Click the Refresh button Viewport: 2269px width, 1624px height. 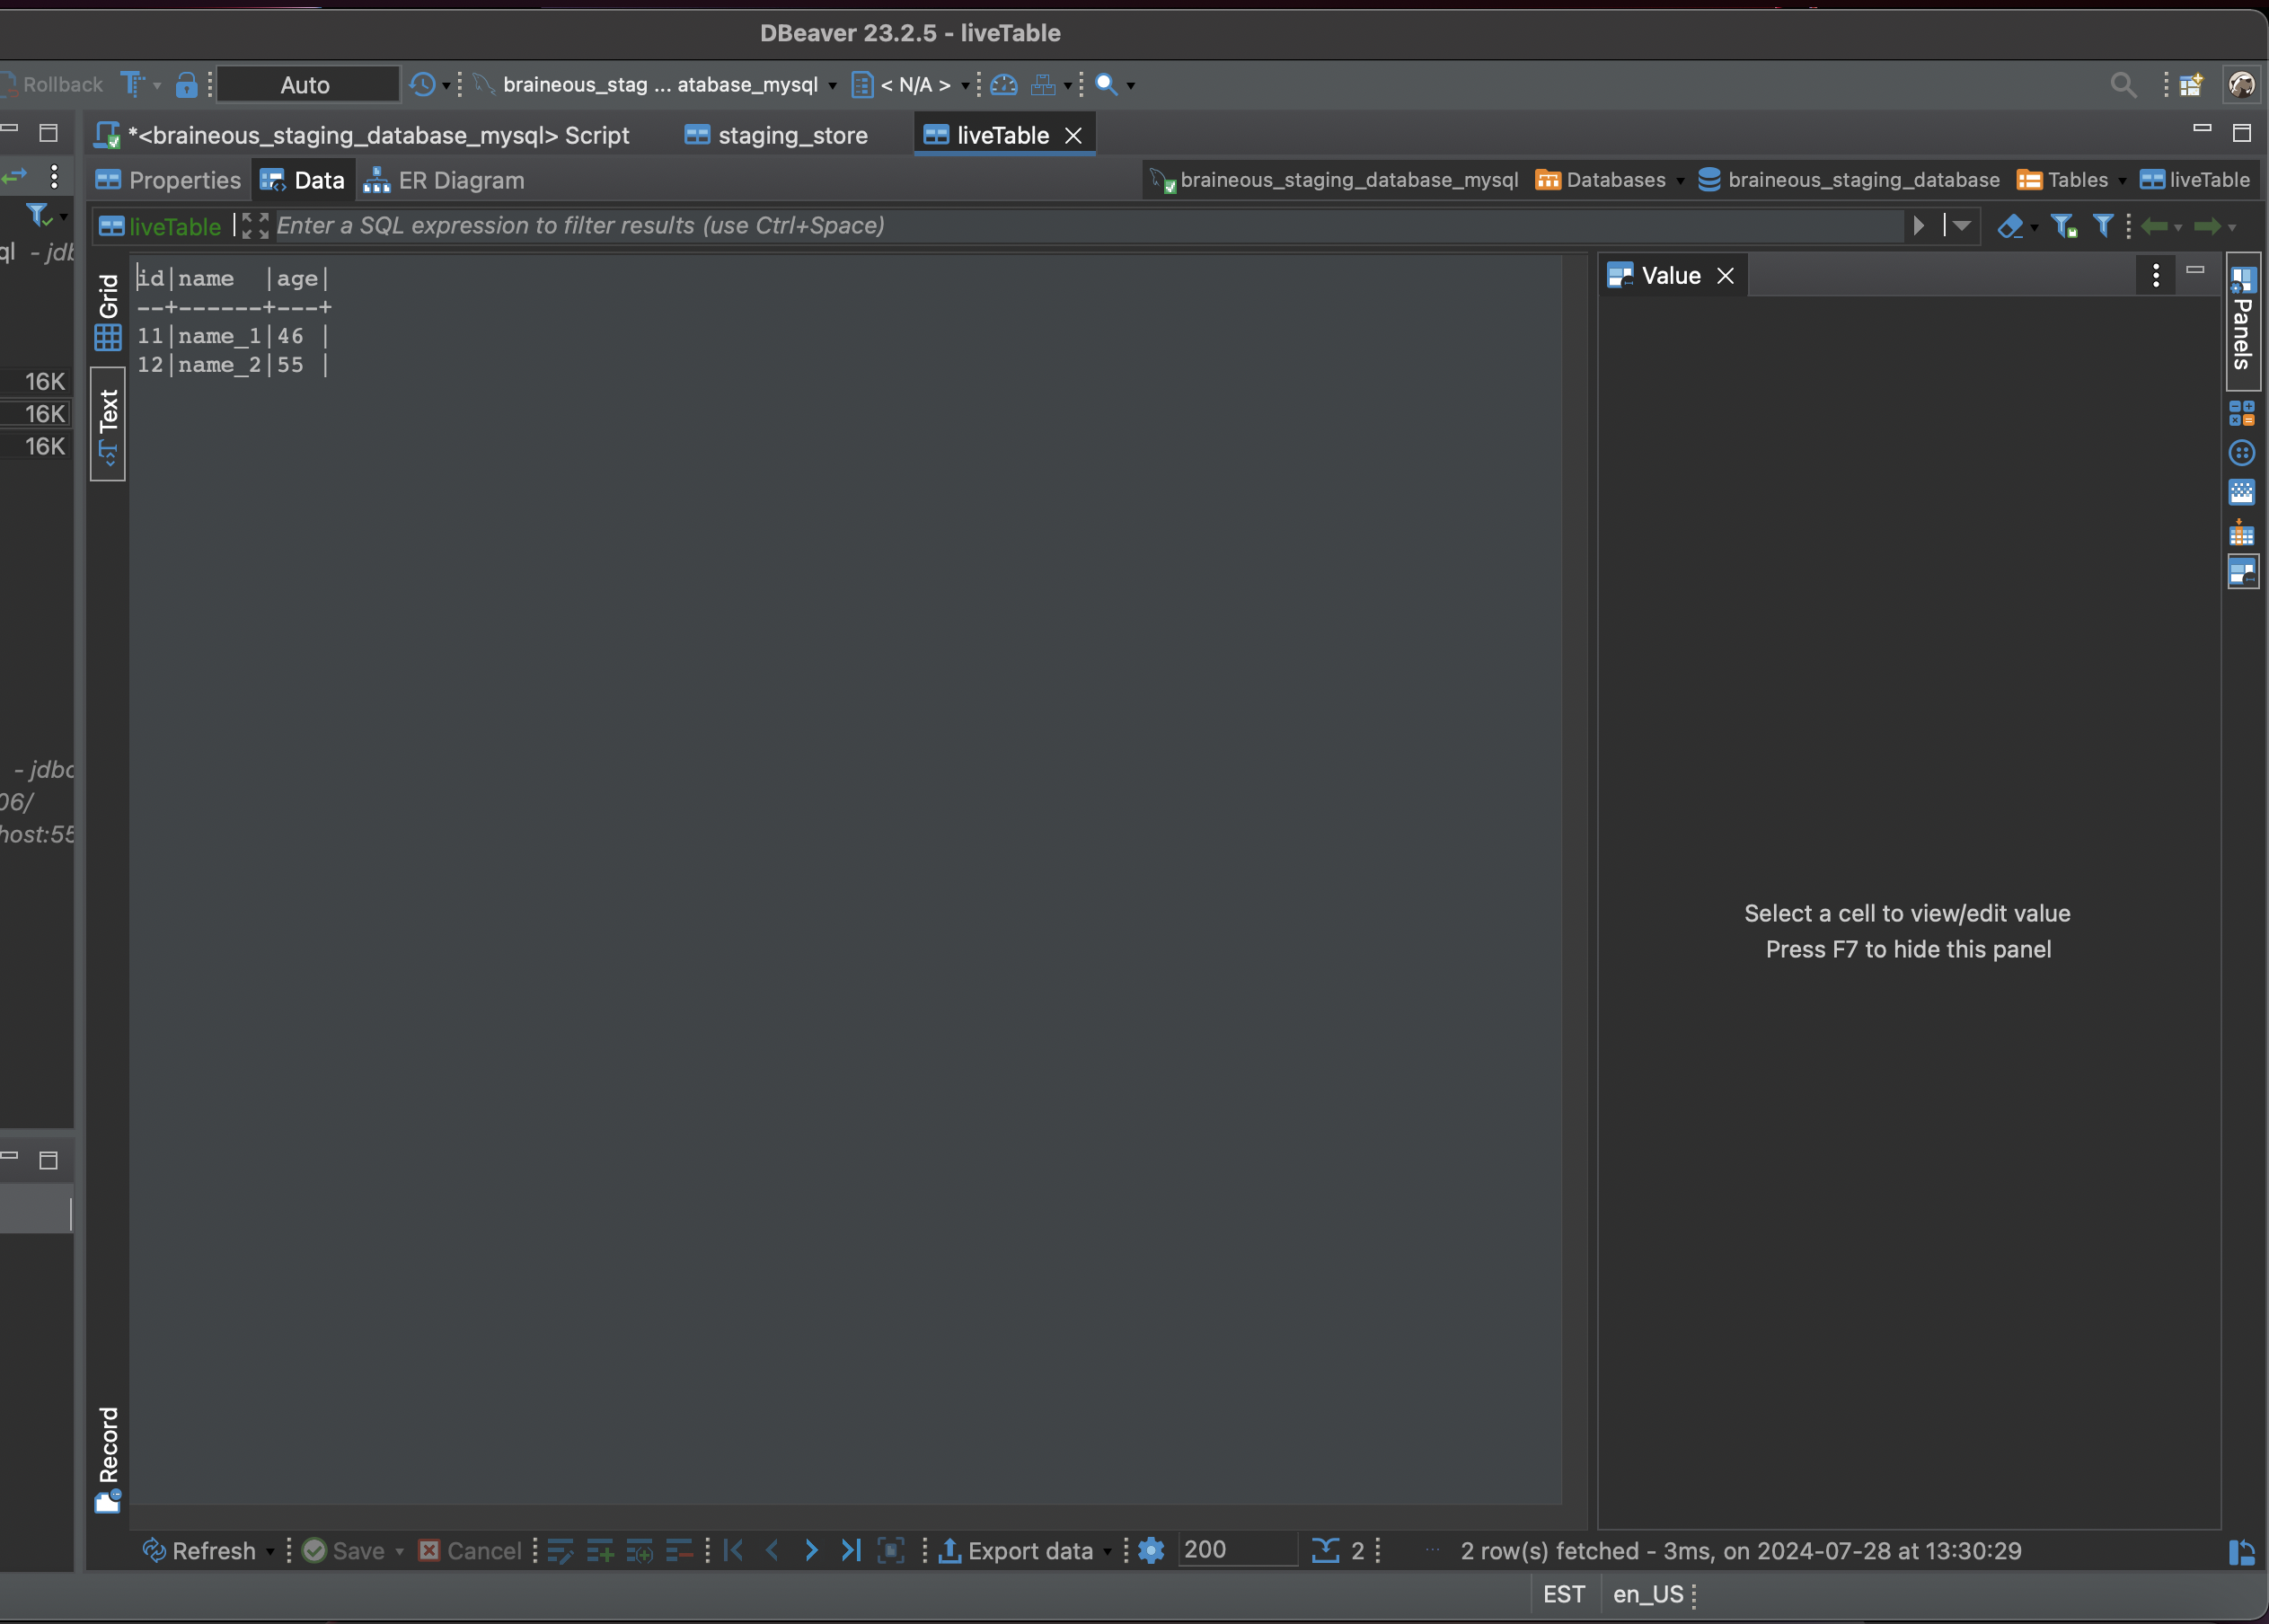pos(199,1551)
